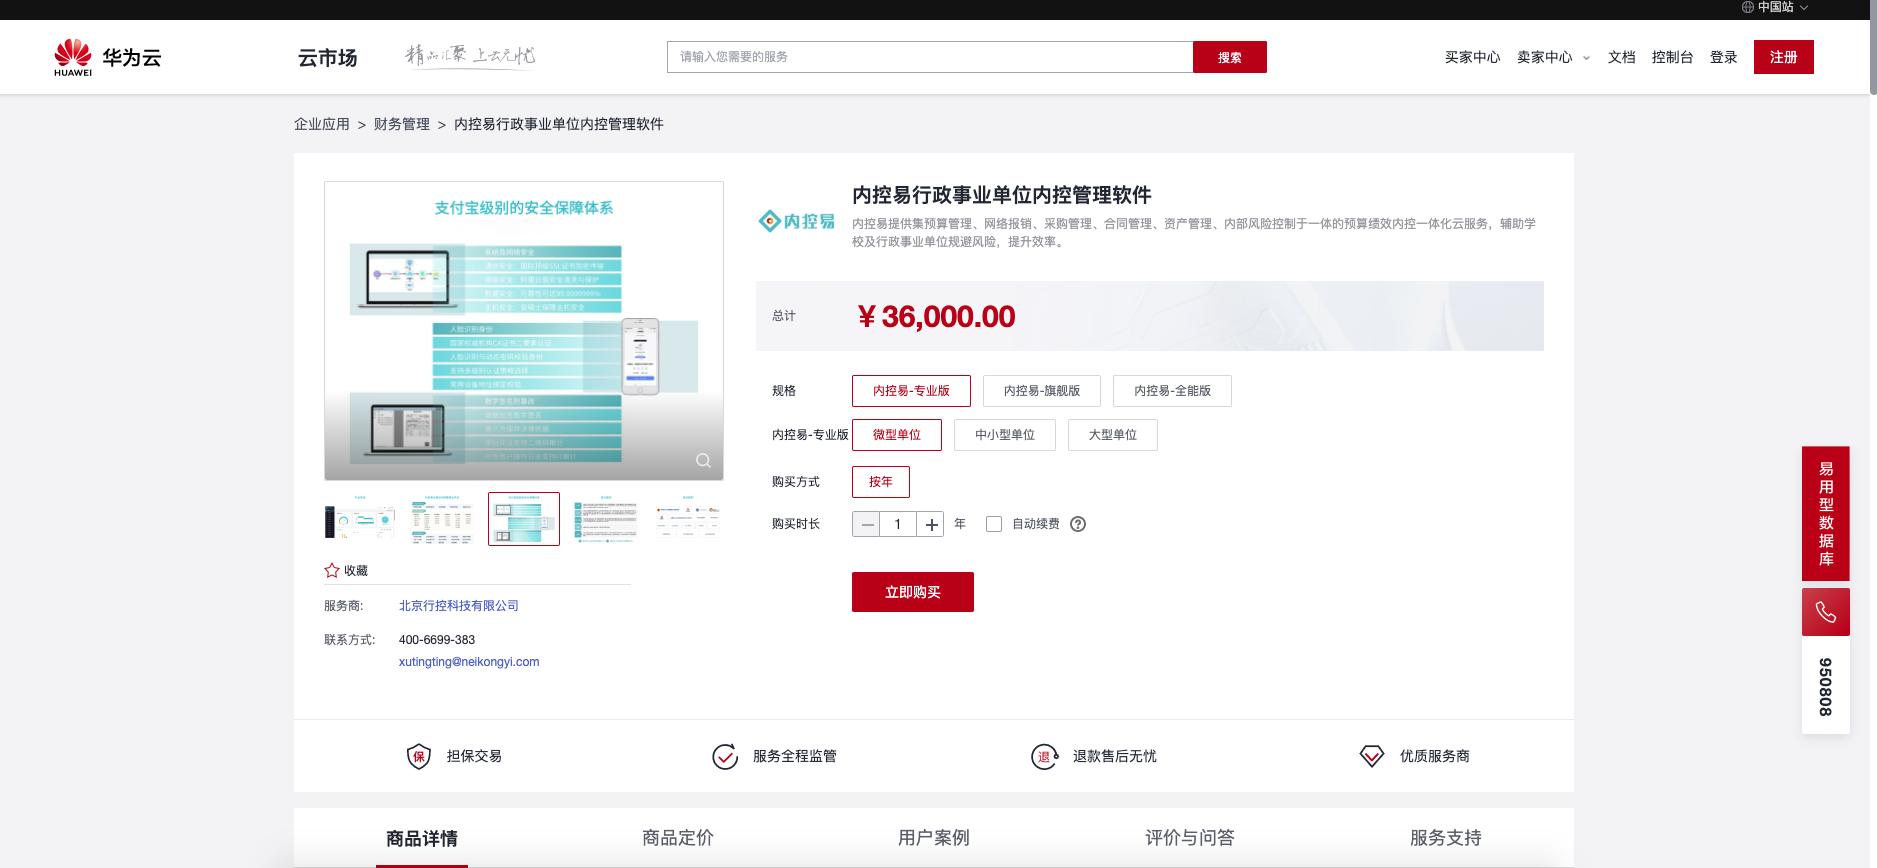This screenshot has width=1877, height=868.
Task: Click the 精品汇聚 上云无忧 slogan
Action: tap(470, 55)
